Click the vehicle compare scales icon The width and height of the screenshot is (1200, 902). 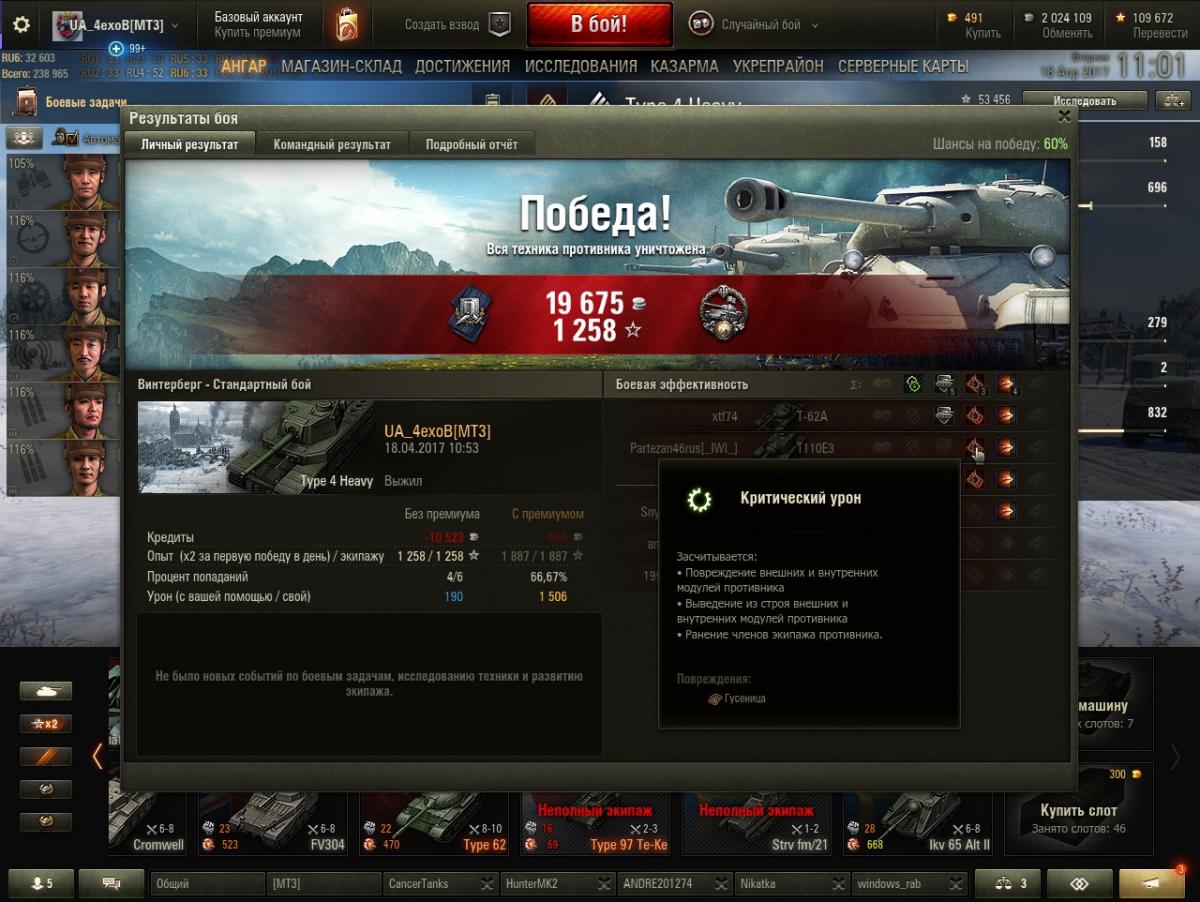tap(1170, 100)
